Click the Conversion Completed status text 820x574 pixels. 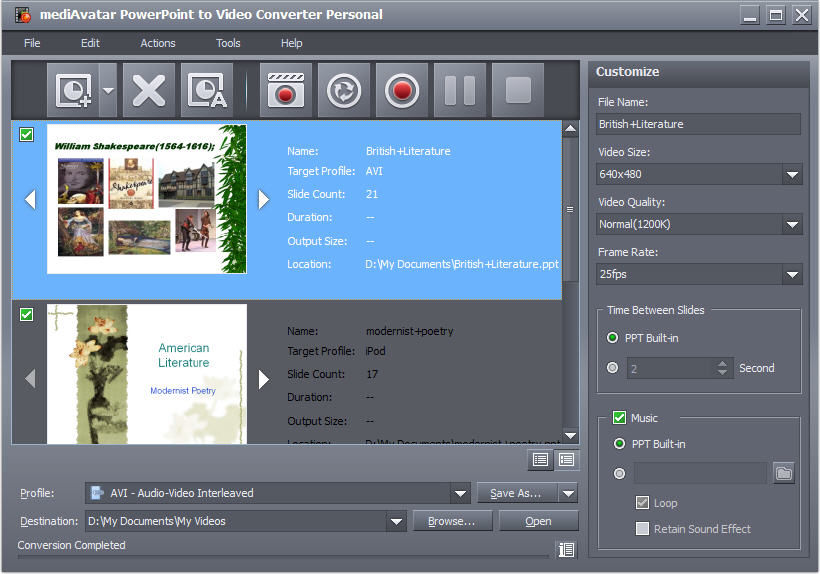point(72,545)
